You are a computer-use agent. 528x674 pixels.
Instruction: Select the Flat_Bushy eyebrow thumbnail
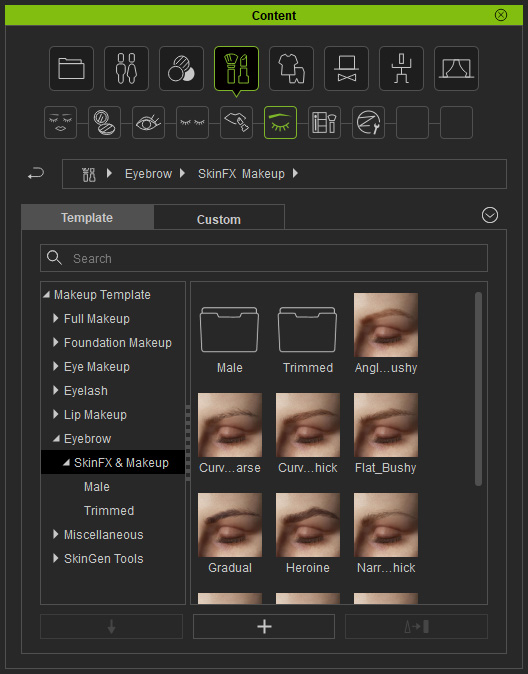click(x=386, y=425)
